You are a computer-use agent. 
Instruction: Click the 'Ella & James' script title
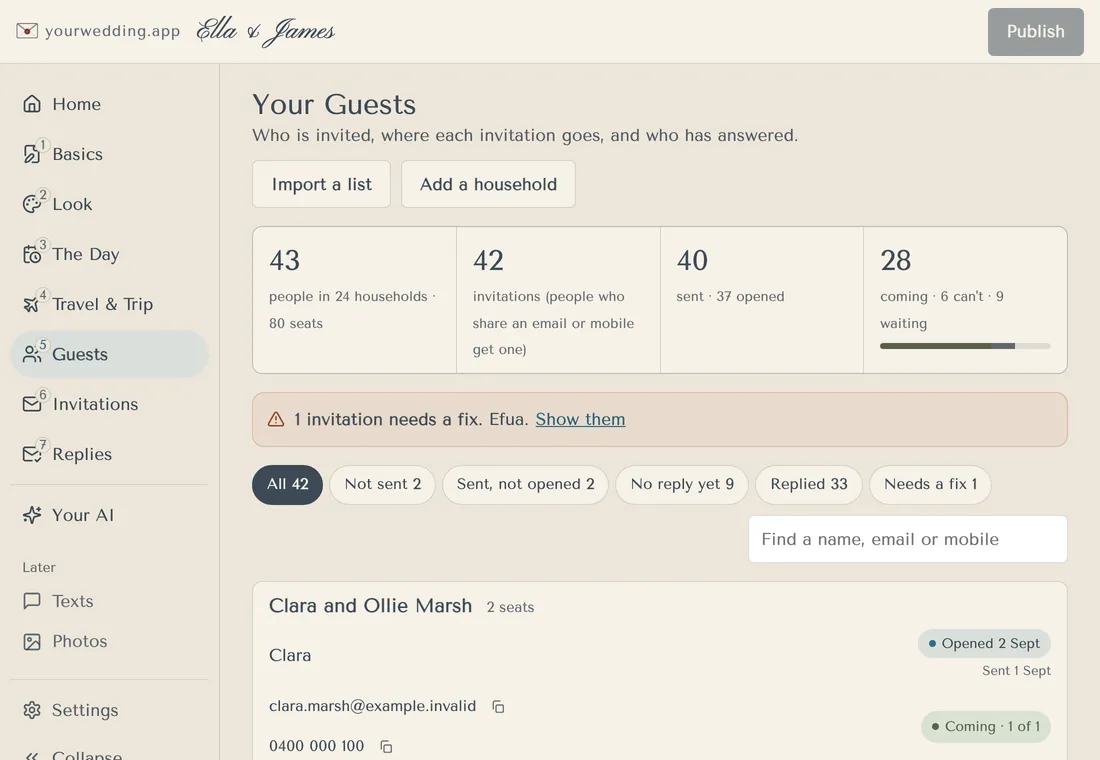pyautogui.click(x=265, y=32)
